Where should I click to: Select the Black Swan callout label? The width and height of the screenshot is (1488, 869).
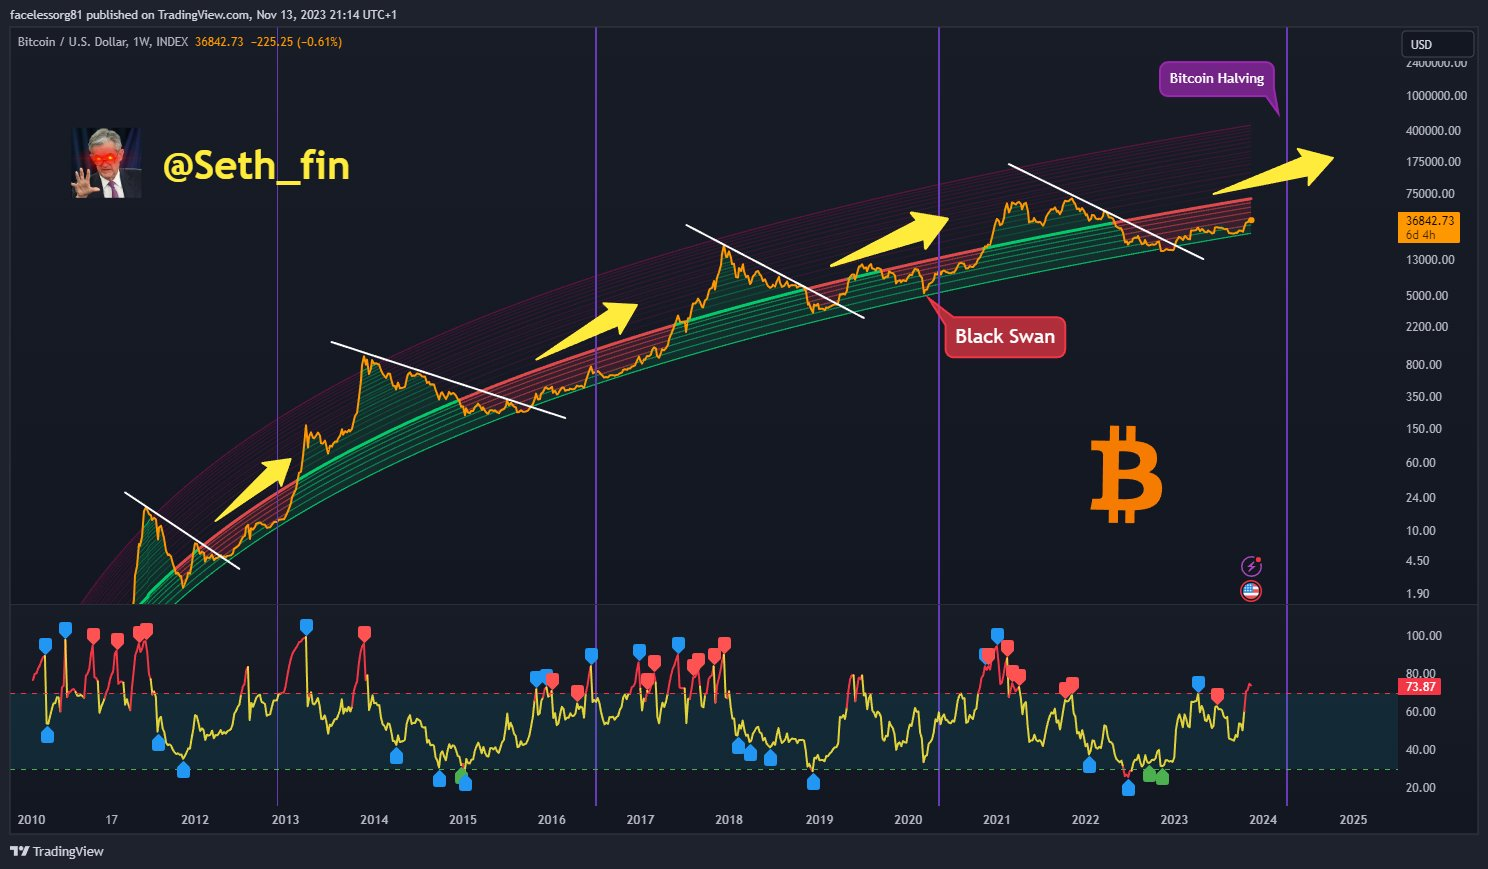[1005, 337]
